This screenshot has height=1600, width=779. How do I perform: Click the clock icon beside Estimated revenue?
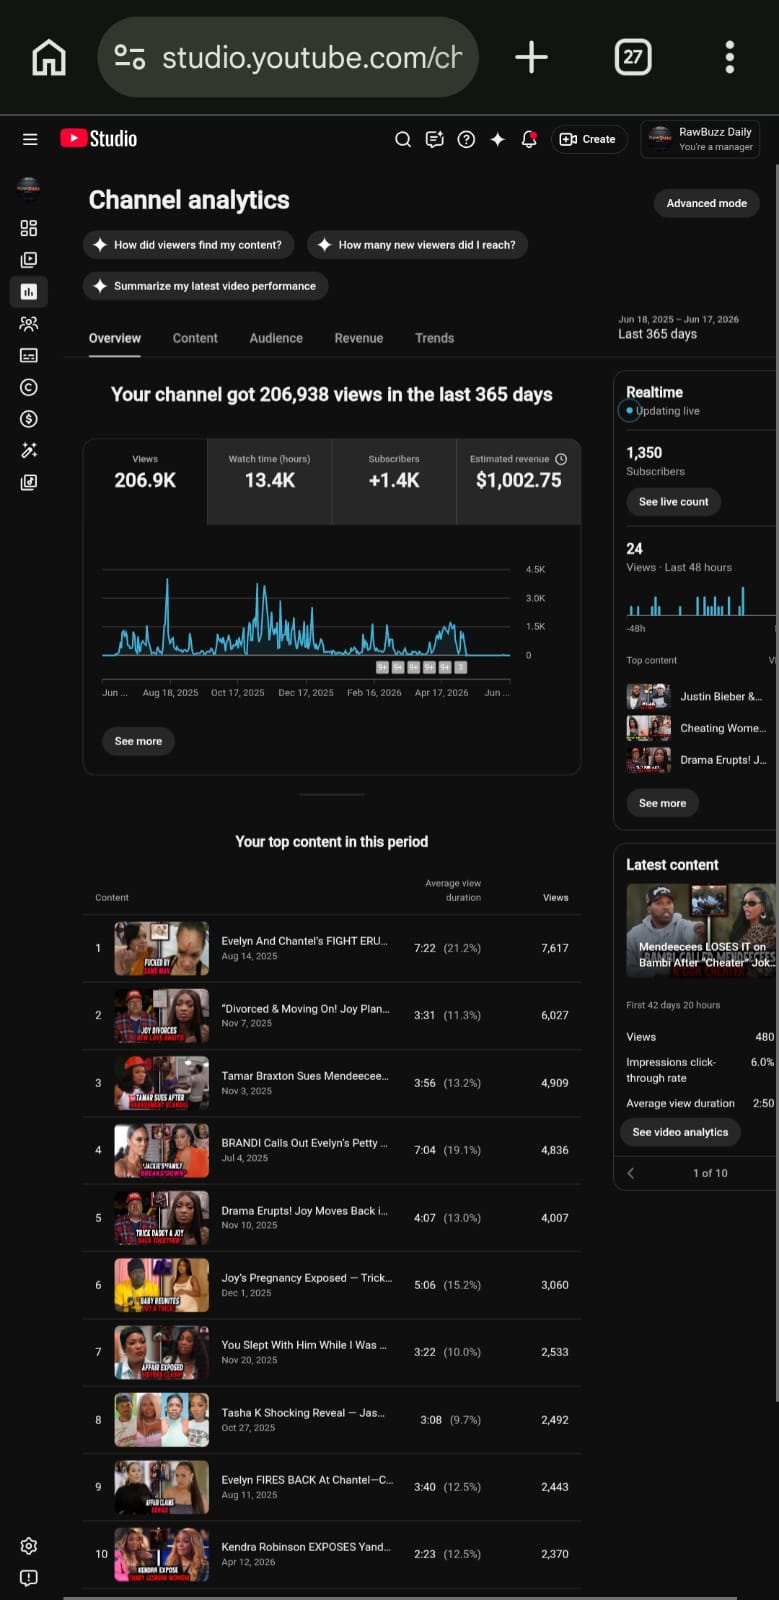click(561, 459)
